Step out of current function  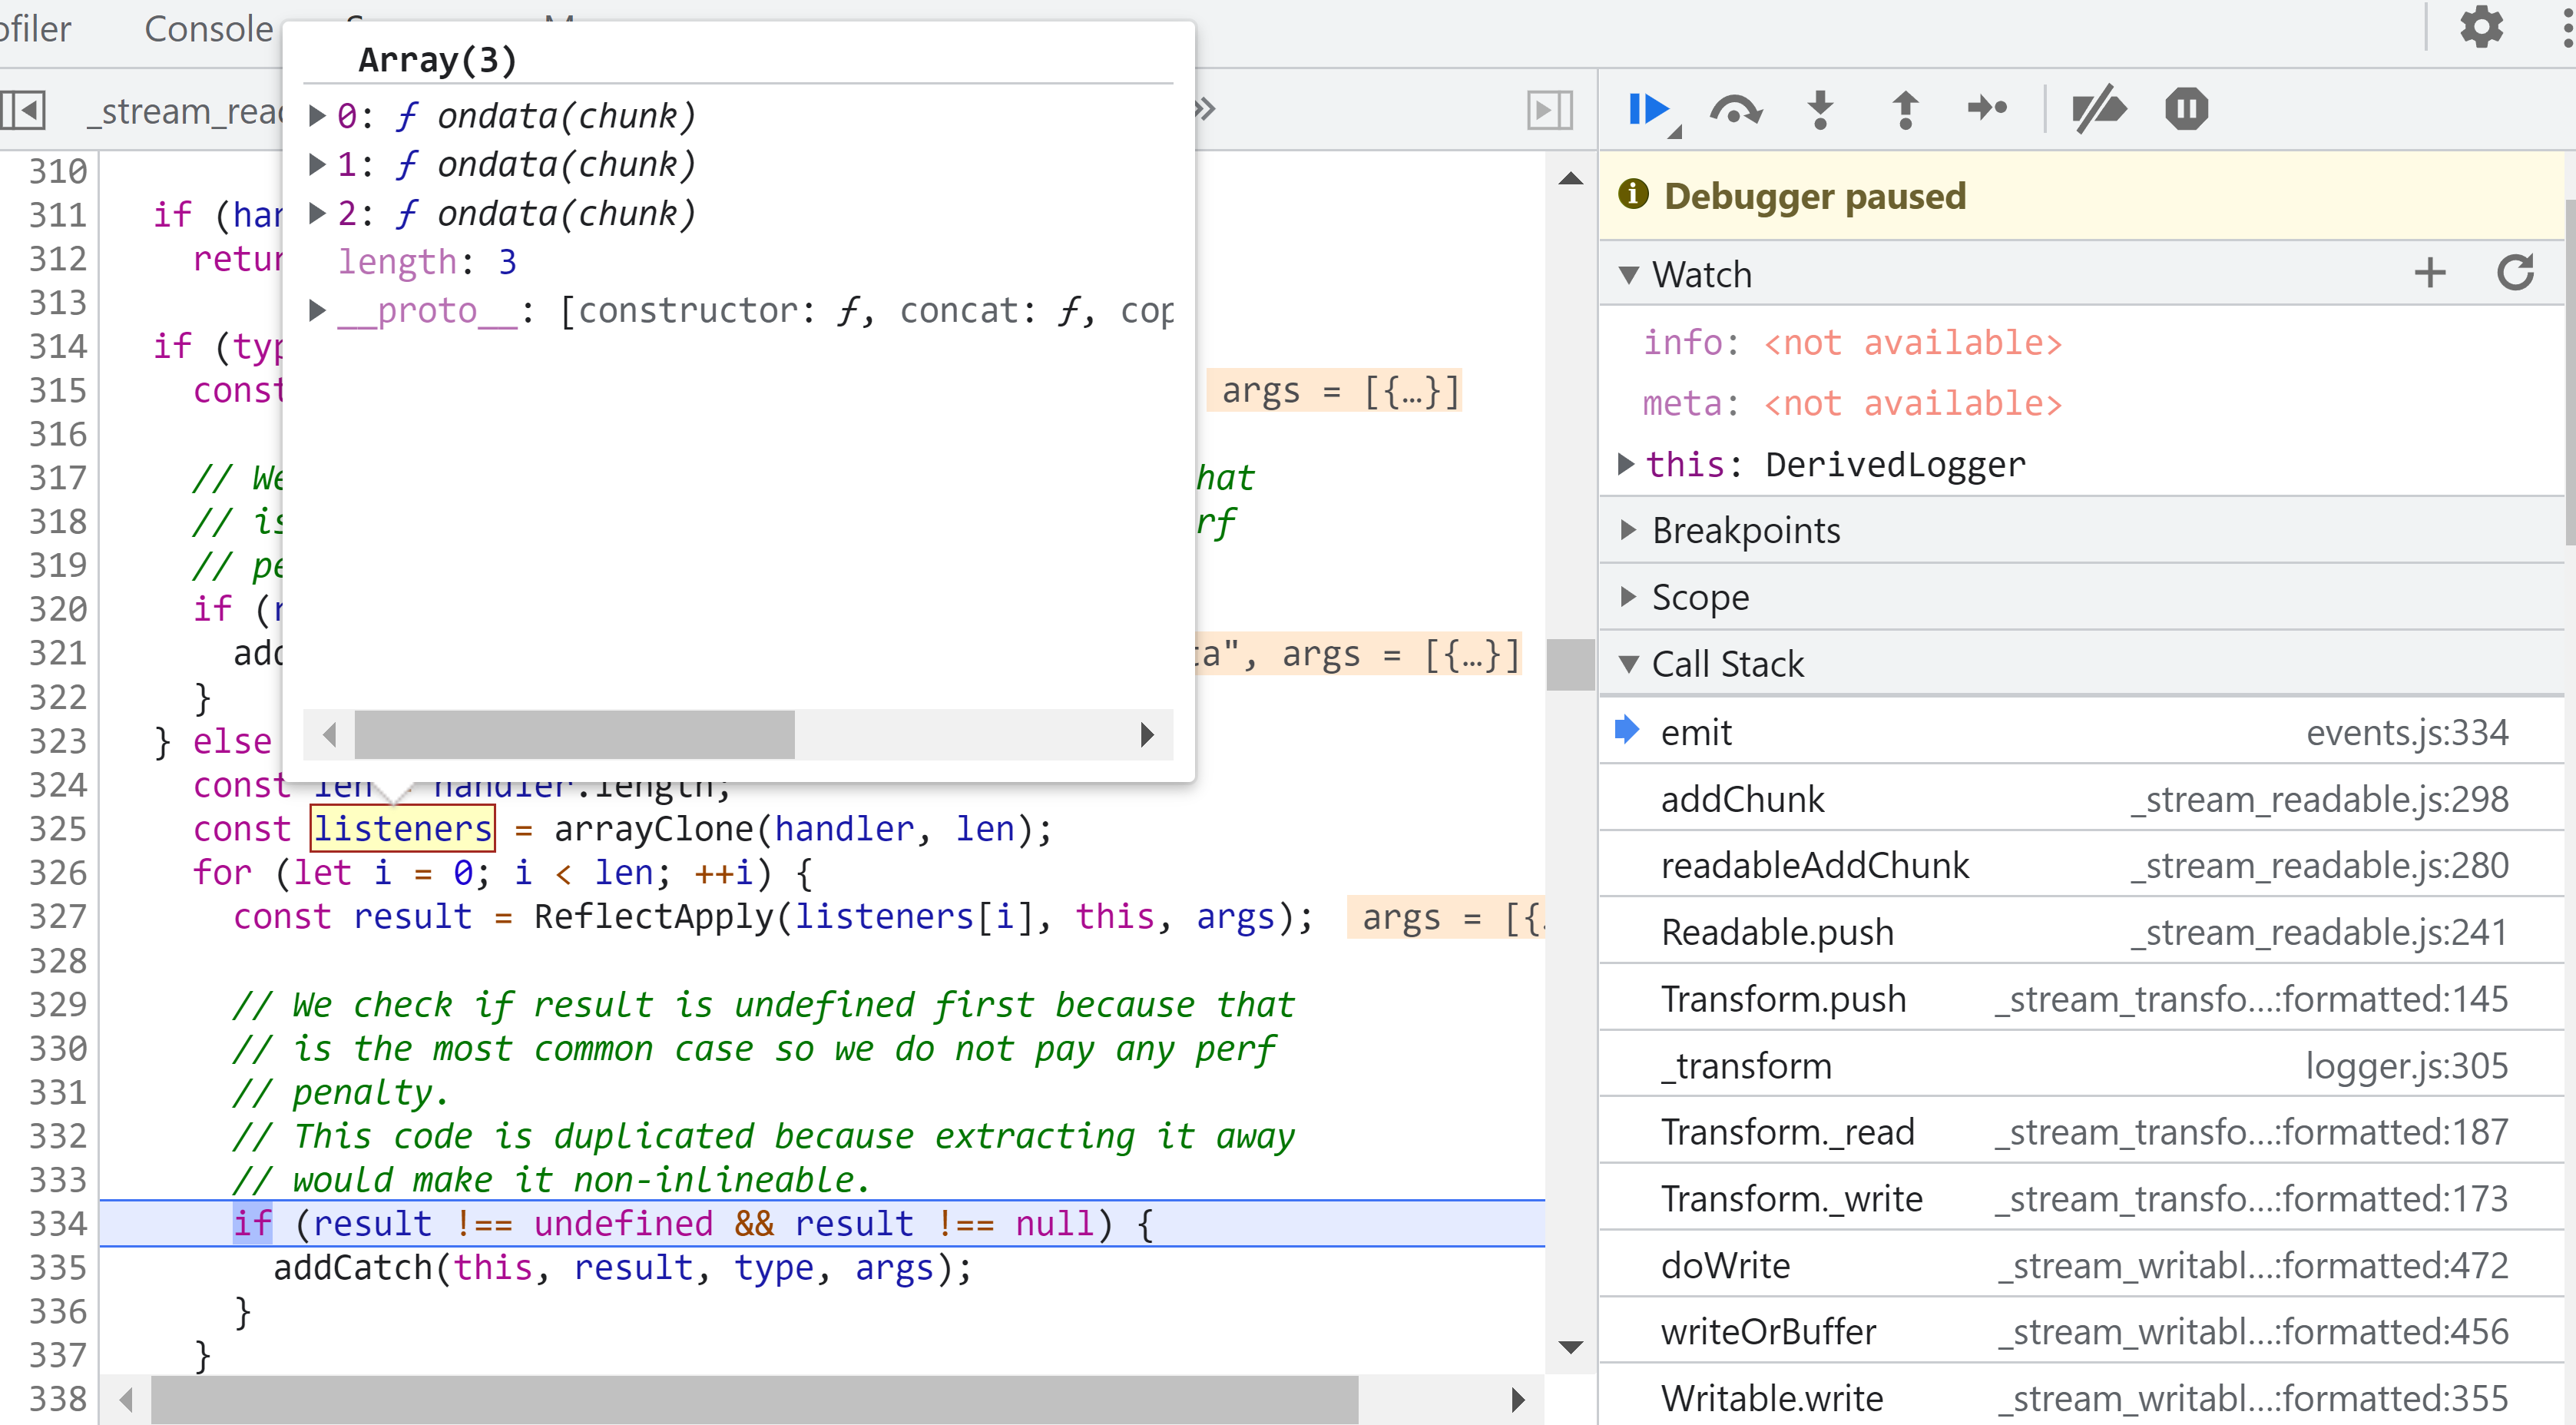tap(1905, 109)
